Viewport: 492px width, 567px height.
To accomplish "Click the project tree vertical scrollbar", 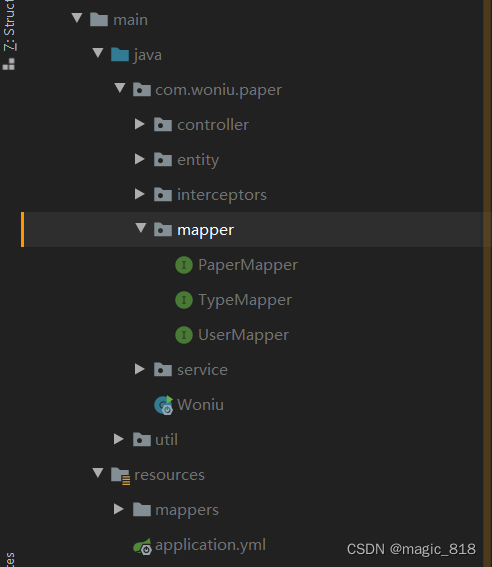I will tap(487, 284).
